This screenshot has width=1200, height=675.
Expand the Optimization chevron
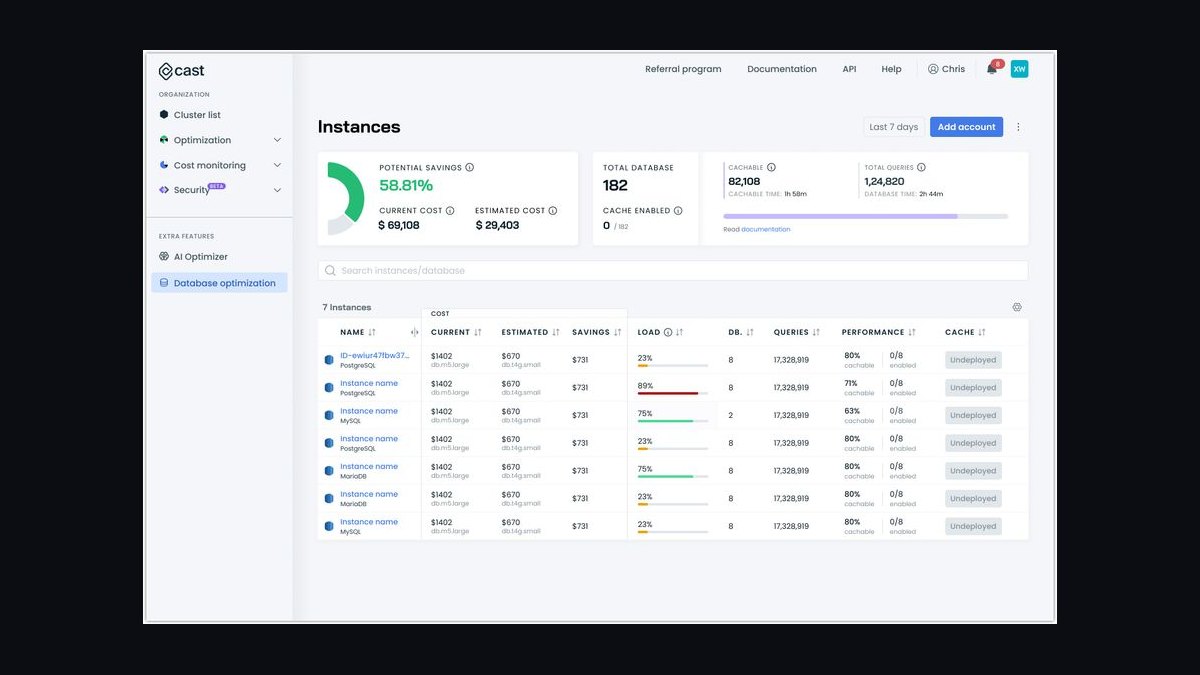click(277, 140)
